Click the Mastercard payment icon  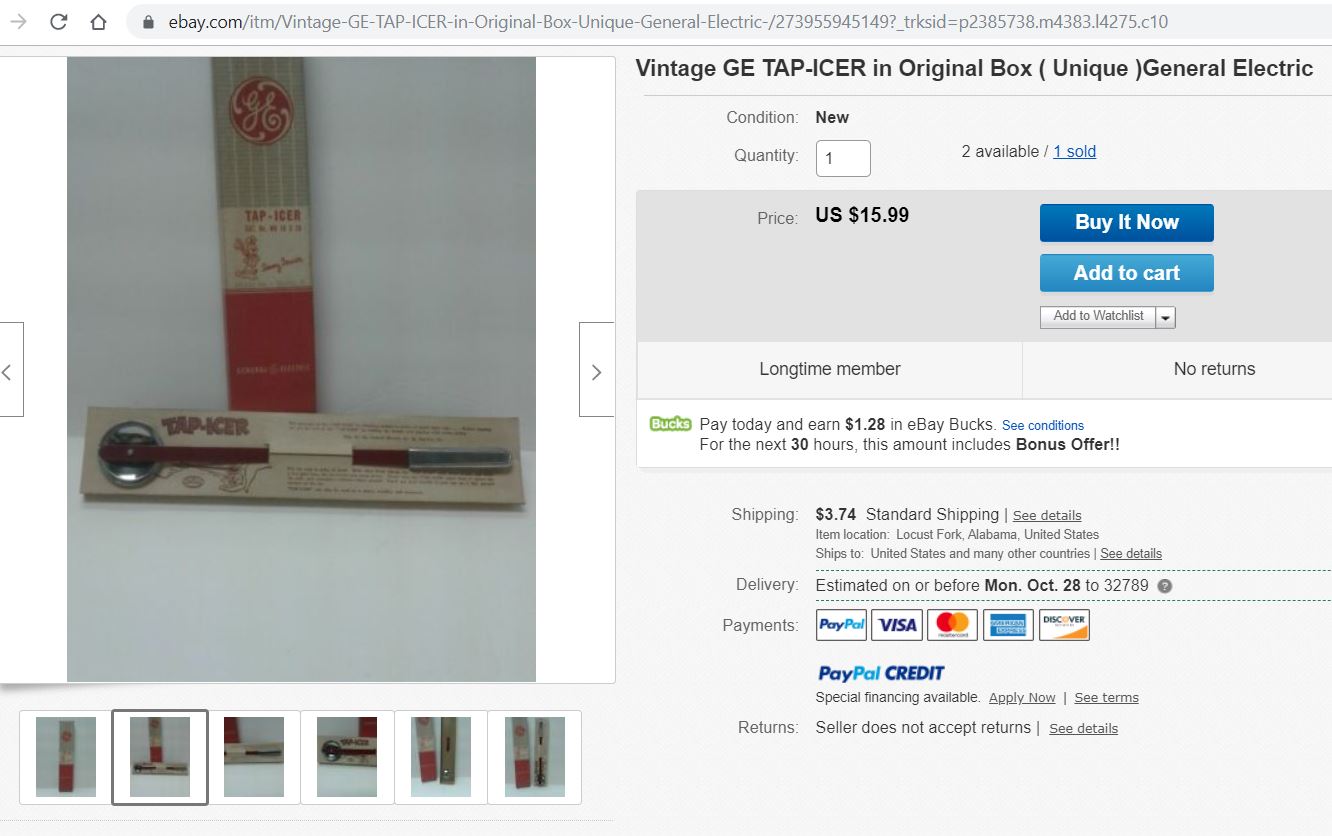pos(952,625)
